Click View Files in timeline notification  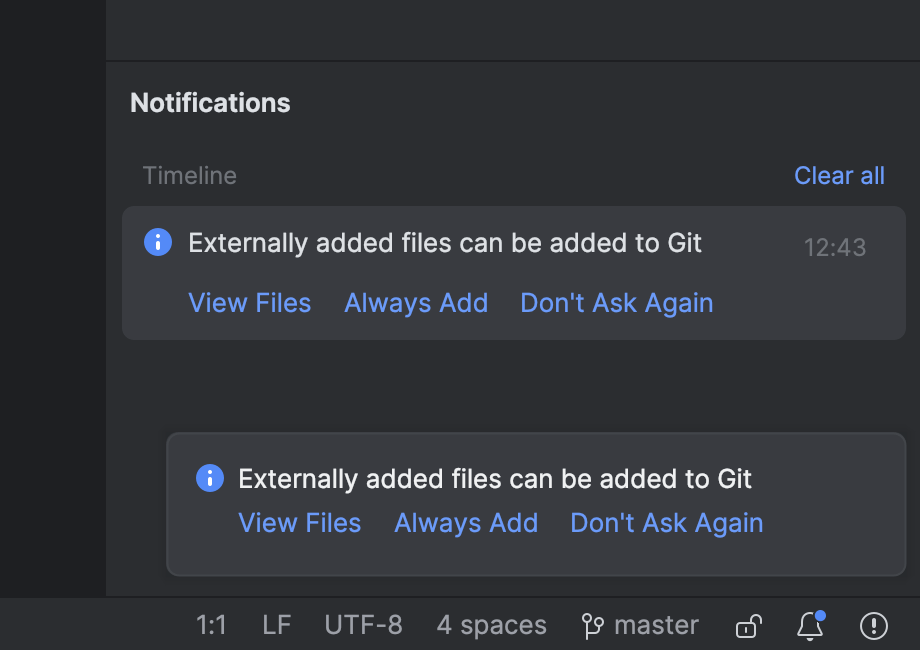tap(249, 303)
